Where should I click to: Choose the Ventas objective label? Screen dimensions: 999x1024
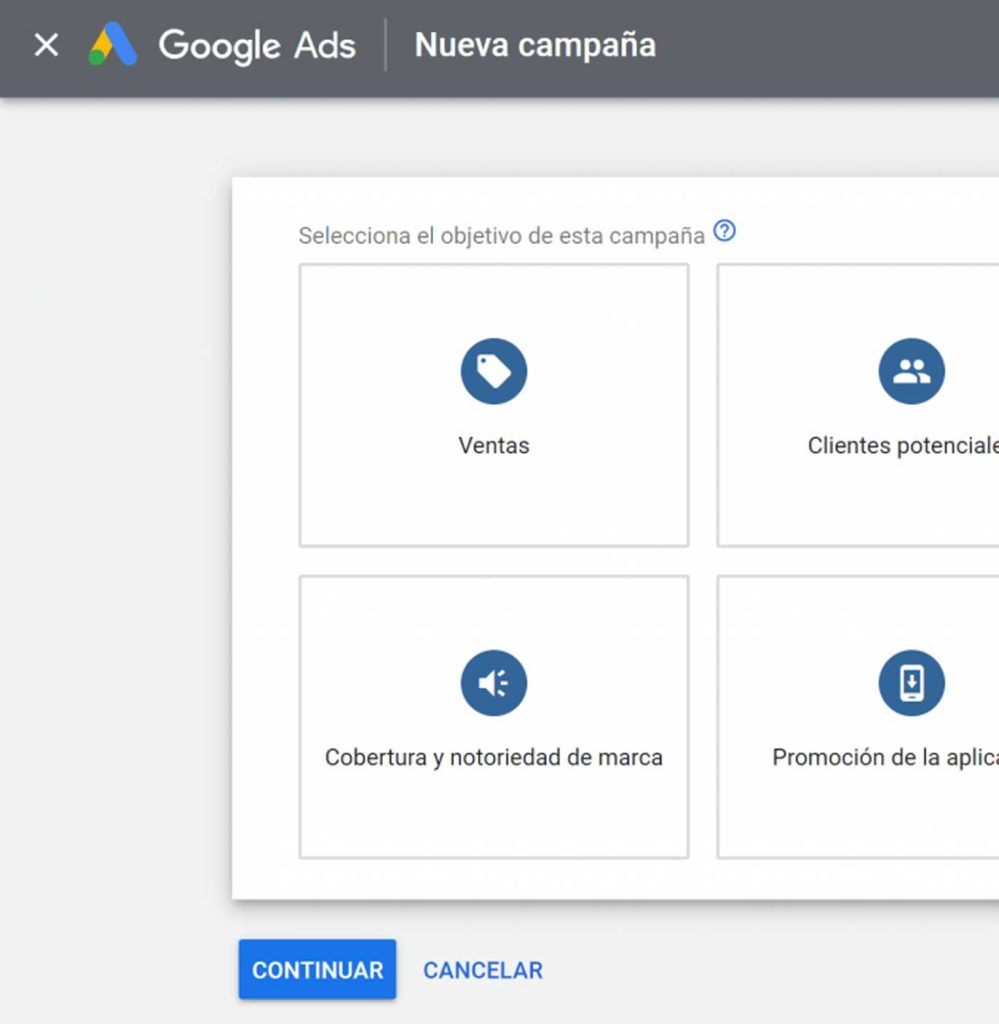pyautogui.click(x=494, y=445)
